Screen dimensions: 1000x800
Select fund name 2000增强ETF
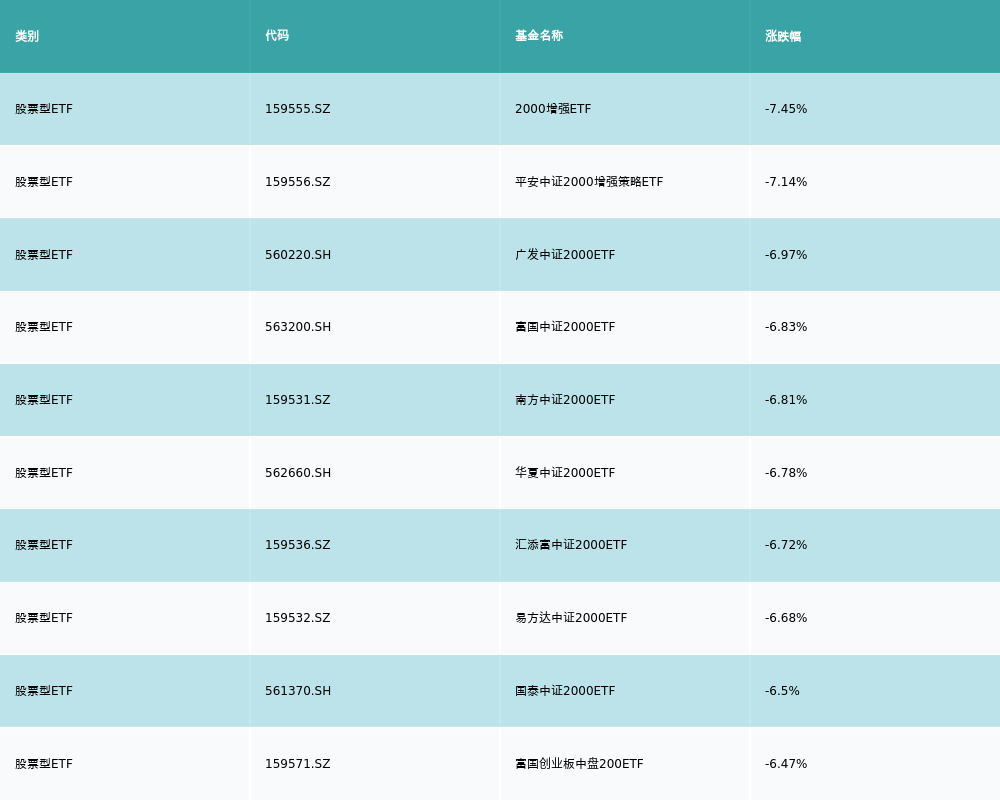[x=553, y=109]
